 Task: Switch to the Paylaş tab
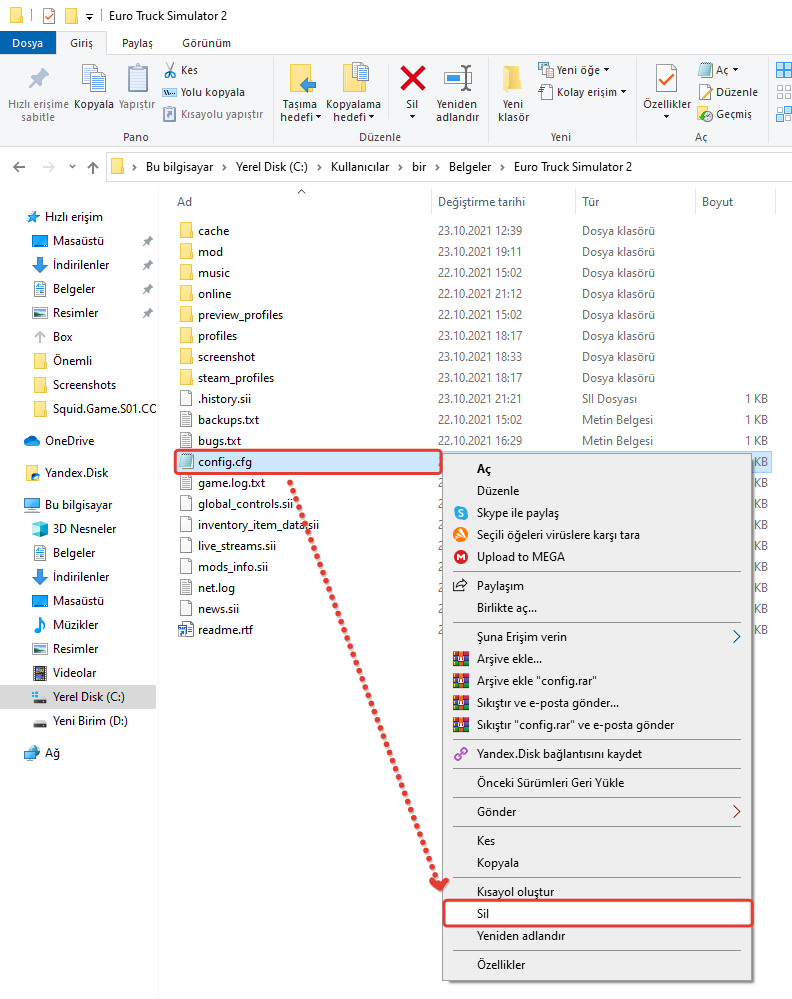pyautogui.click(x=138, y=43)
